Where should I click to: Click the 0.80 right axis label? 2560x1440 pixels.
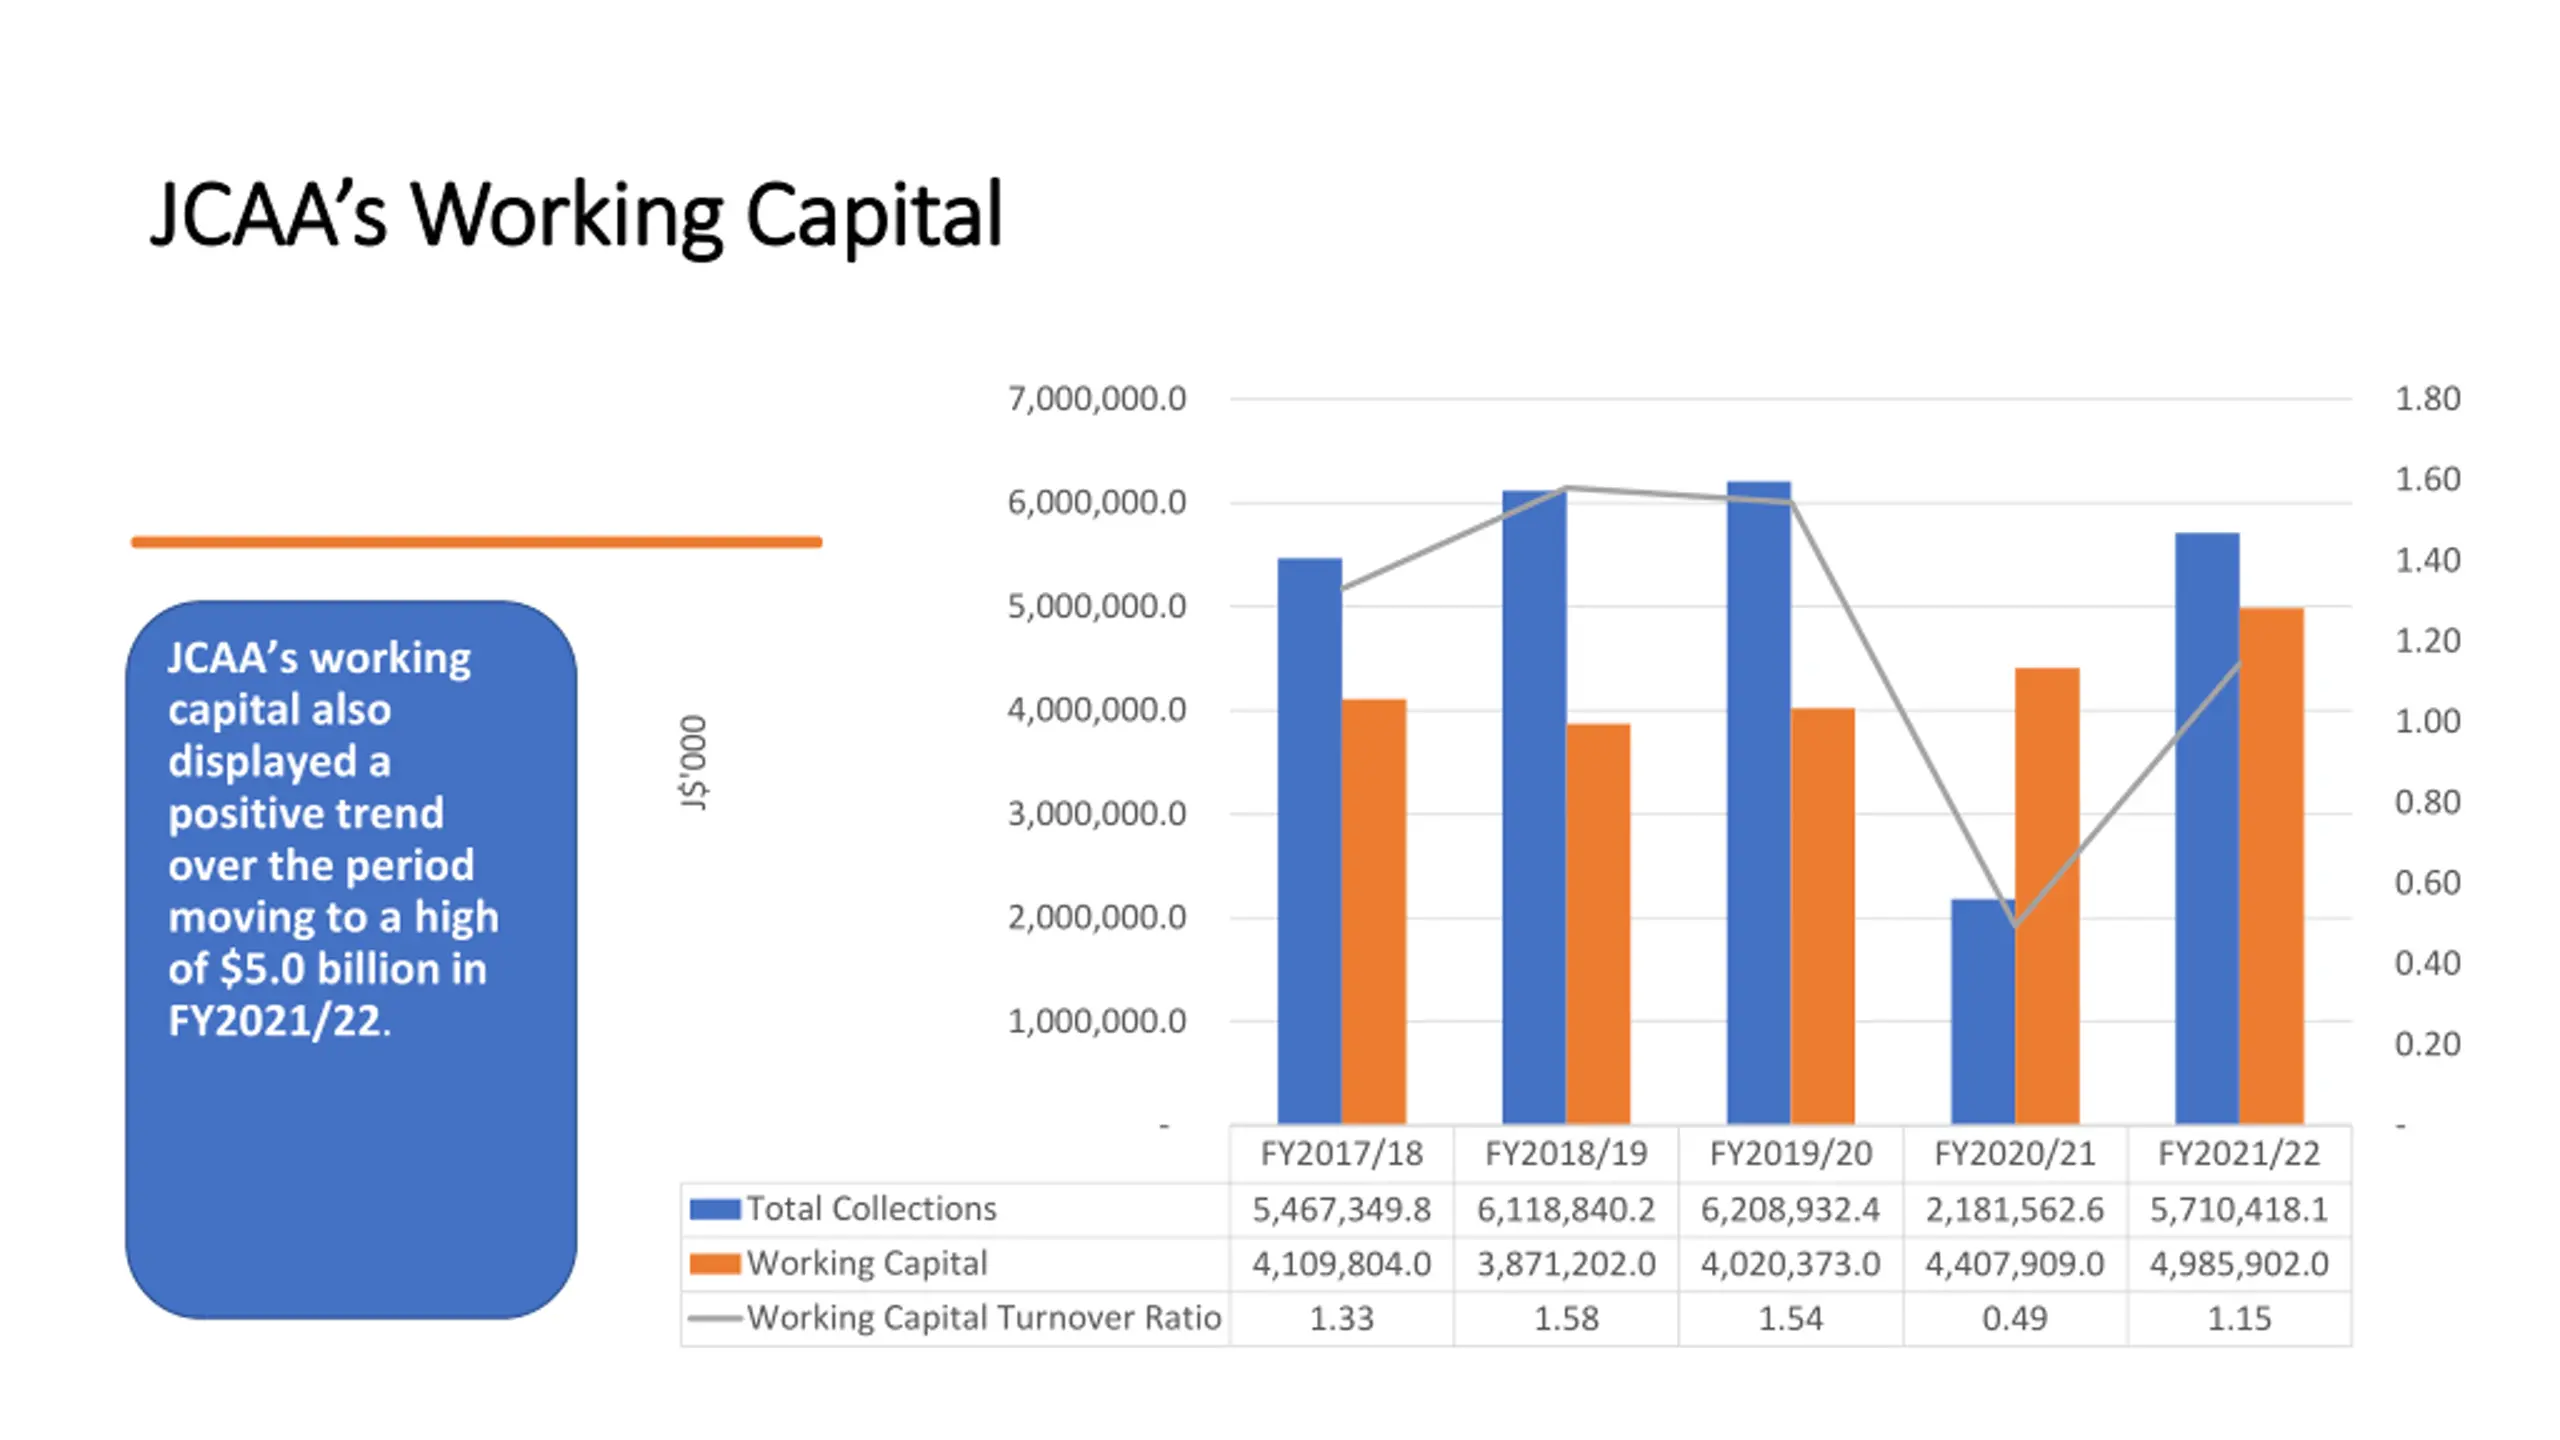2427,802
